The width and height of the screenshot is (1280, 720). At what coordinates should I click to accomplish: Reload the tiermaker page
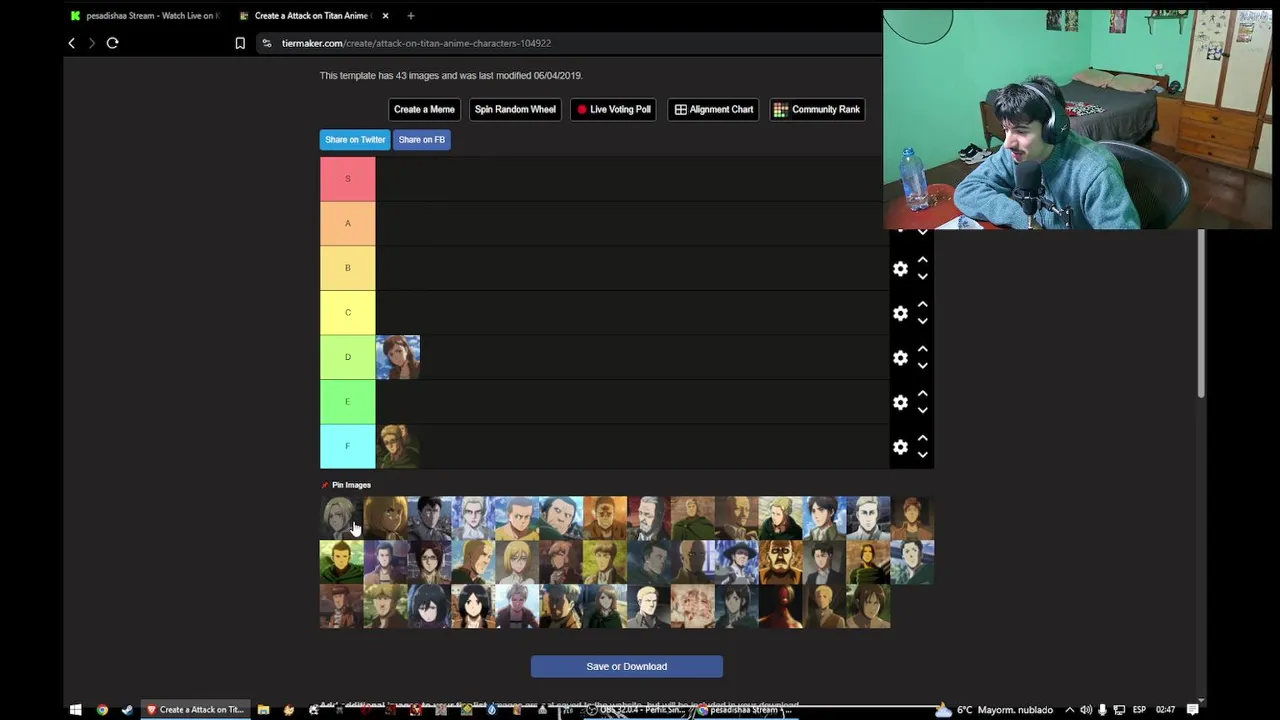pos(112,43)
